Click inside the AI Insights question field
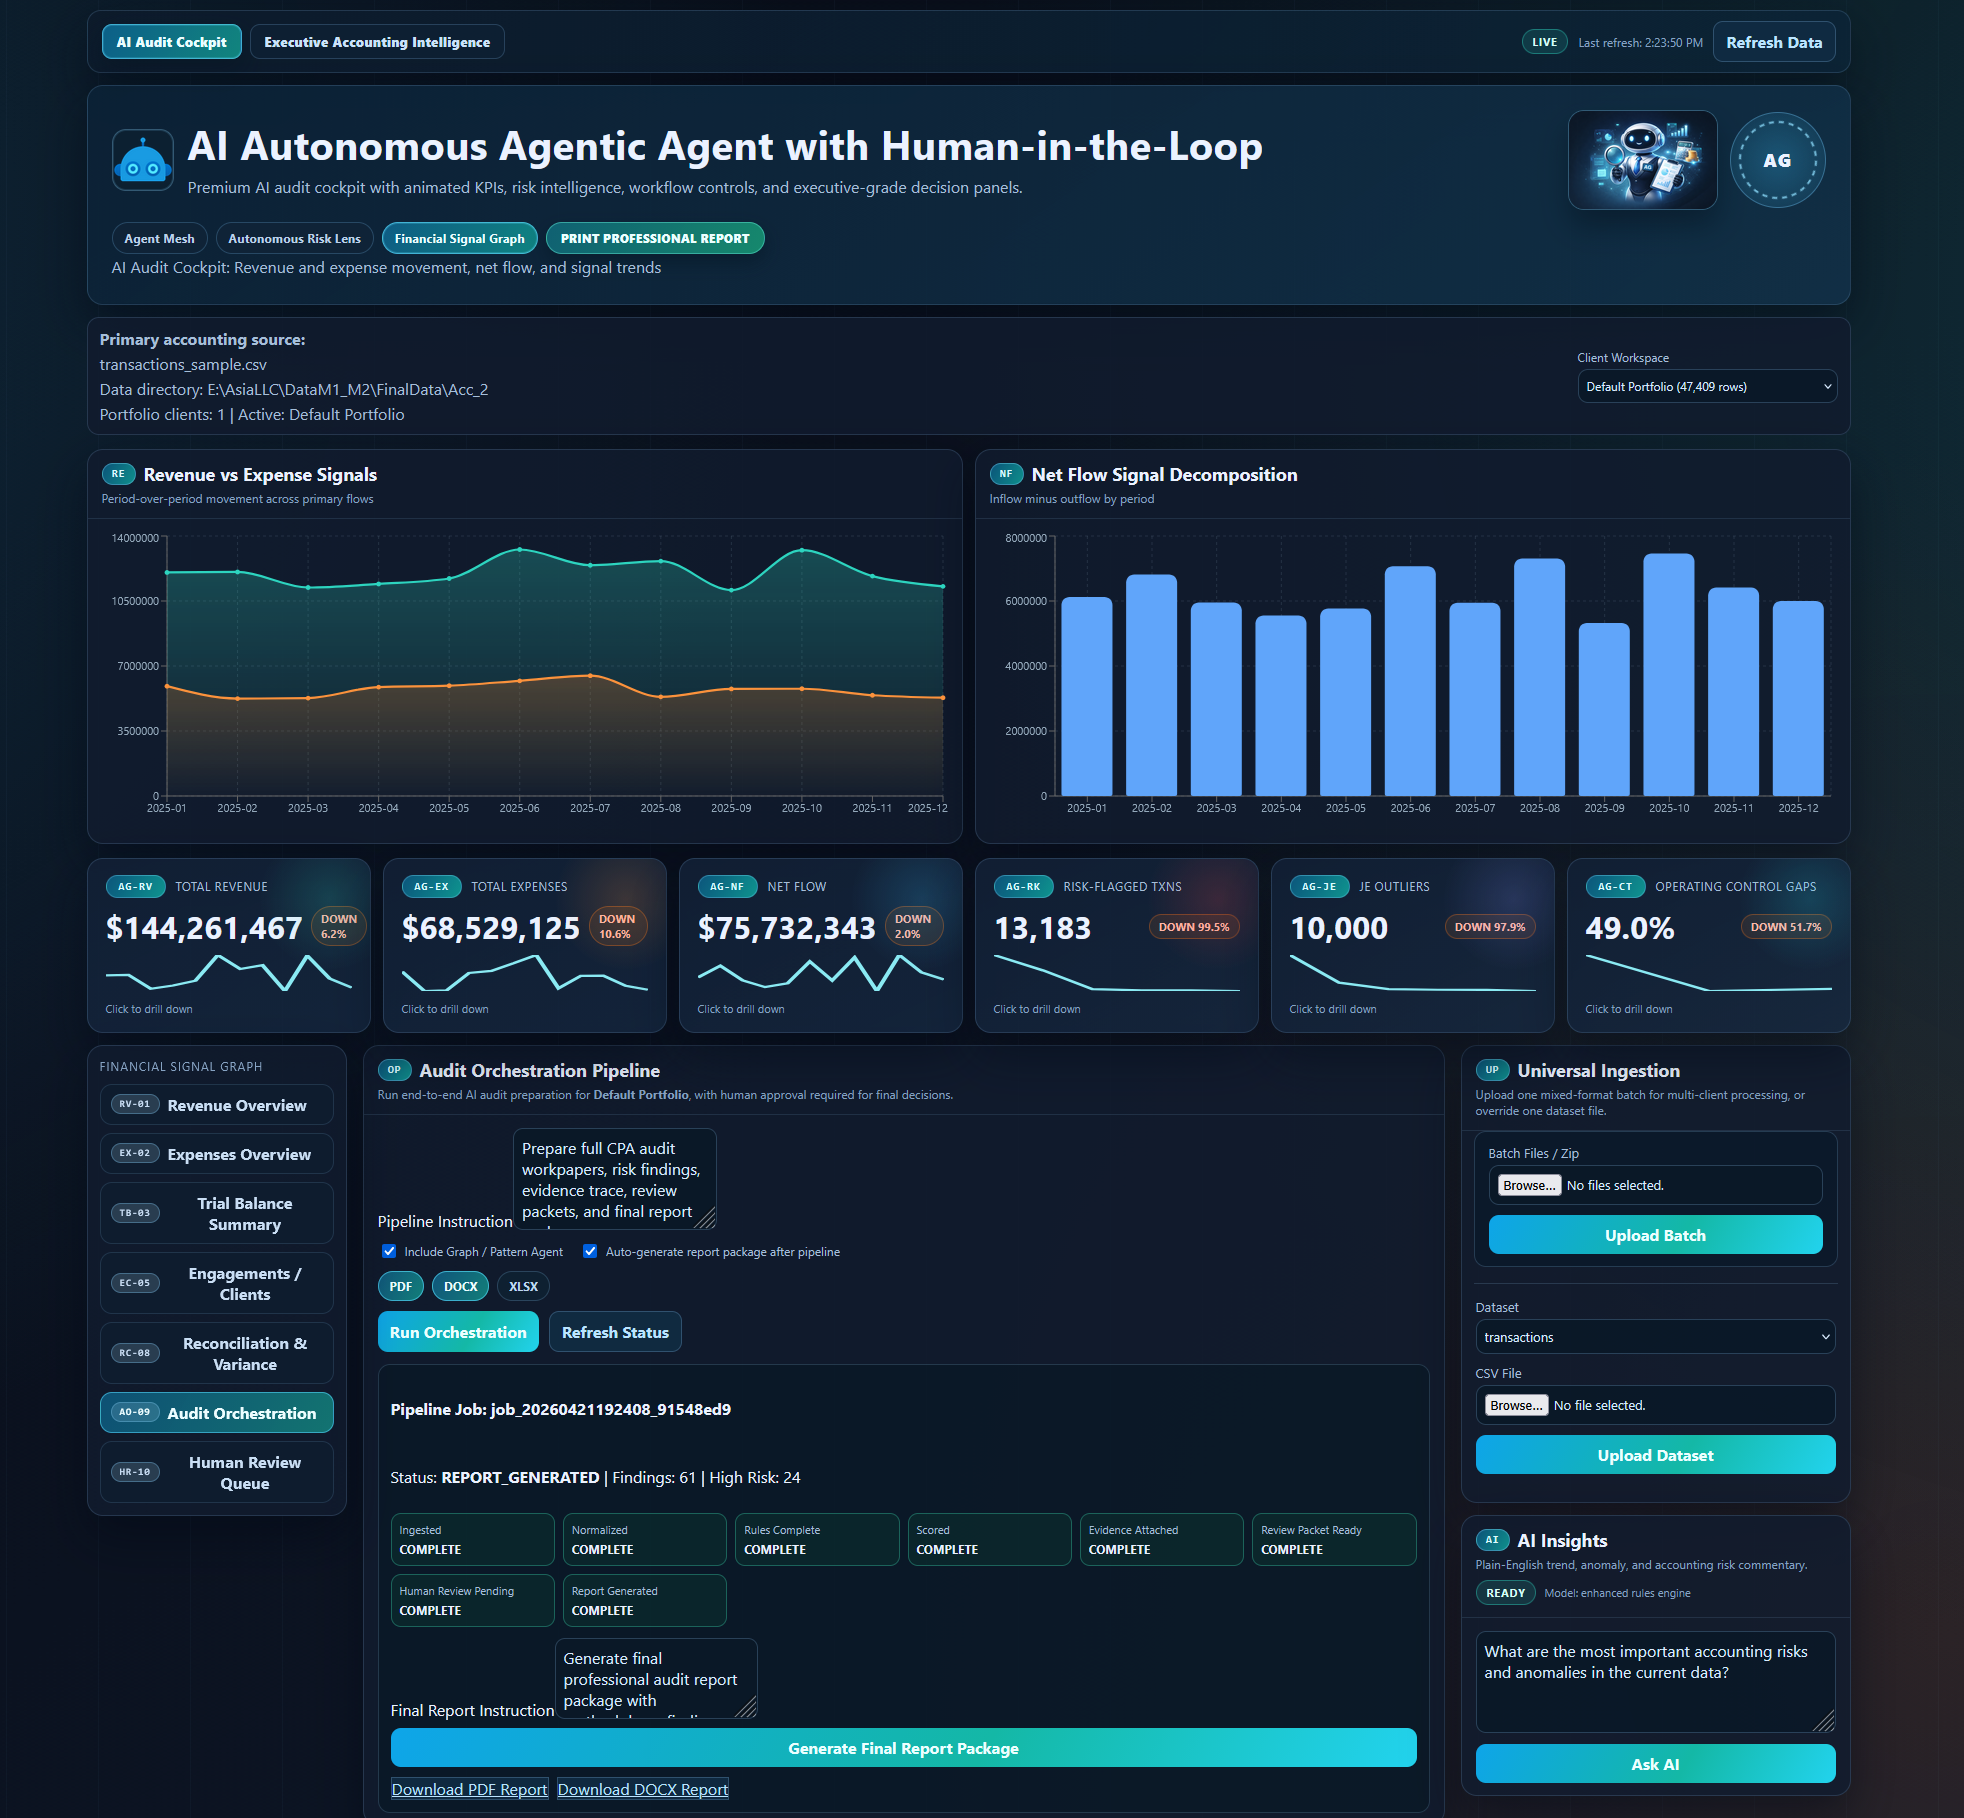 pyautogui.click(x=1654, y=1681)
